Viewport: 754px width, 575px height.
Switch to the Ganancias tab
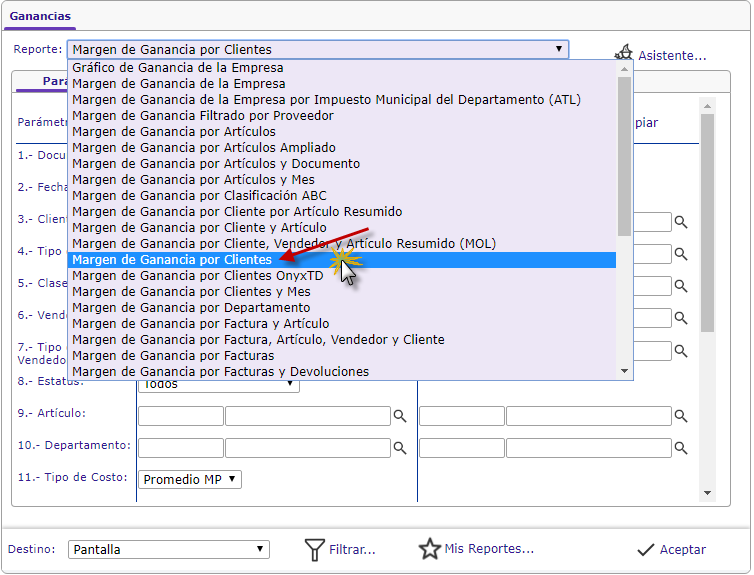(x=39, y=16)
